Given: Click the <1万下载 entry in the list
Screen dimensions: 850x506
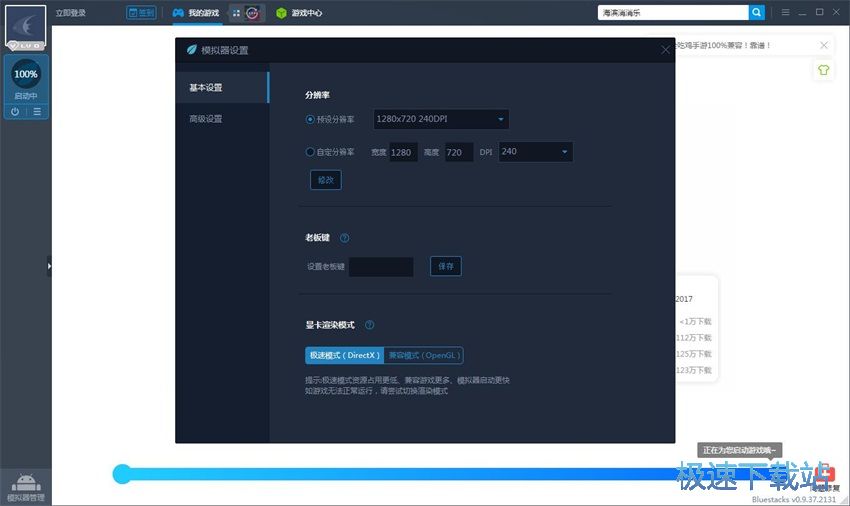Looking at the screenshot, I should coord(695,322).
